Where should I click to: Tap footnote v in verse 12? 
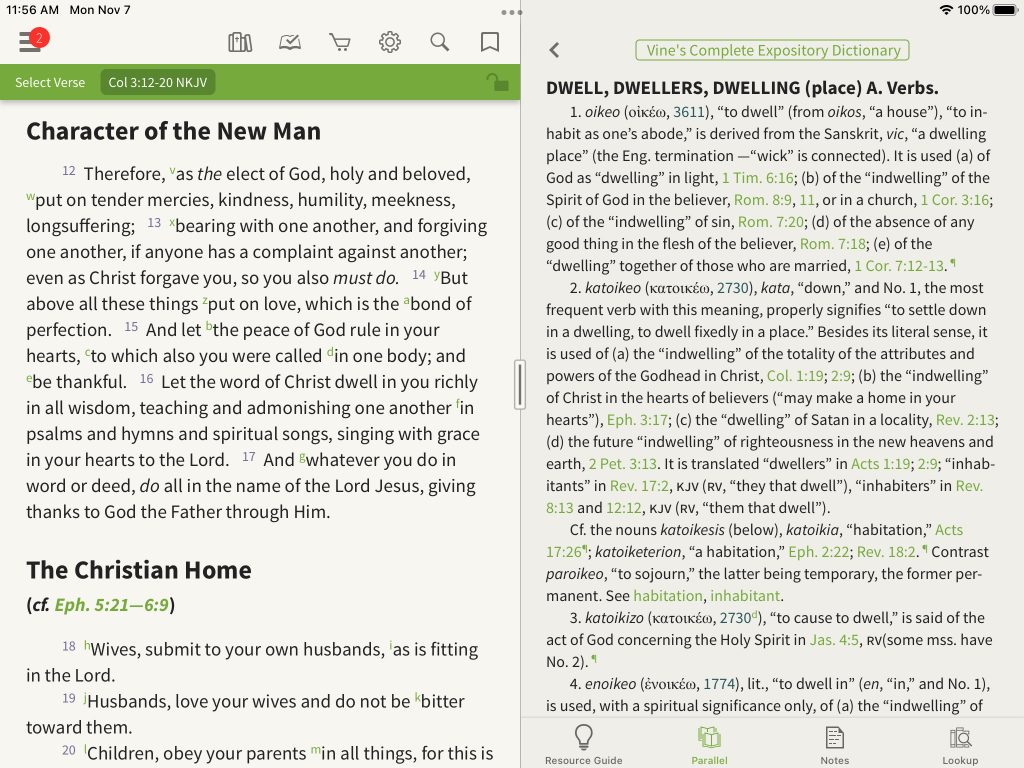click(x=172, y=171)
